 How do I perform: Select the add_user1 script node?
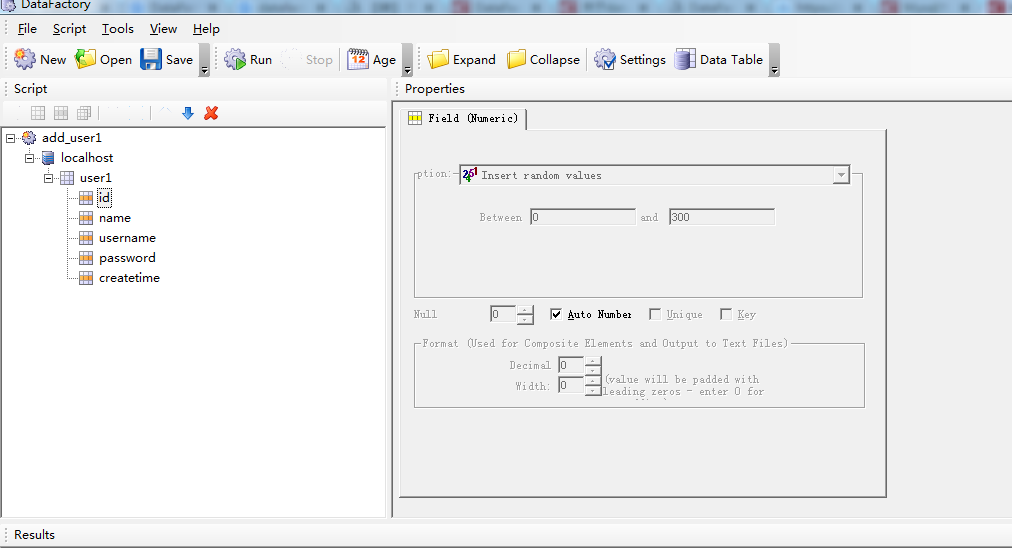point(72,137)
